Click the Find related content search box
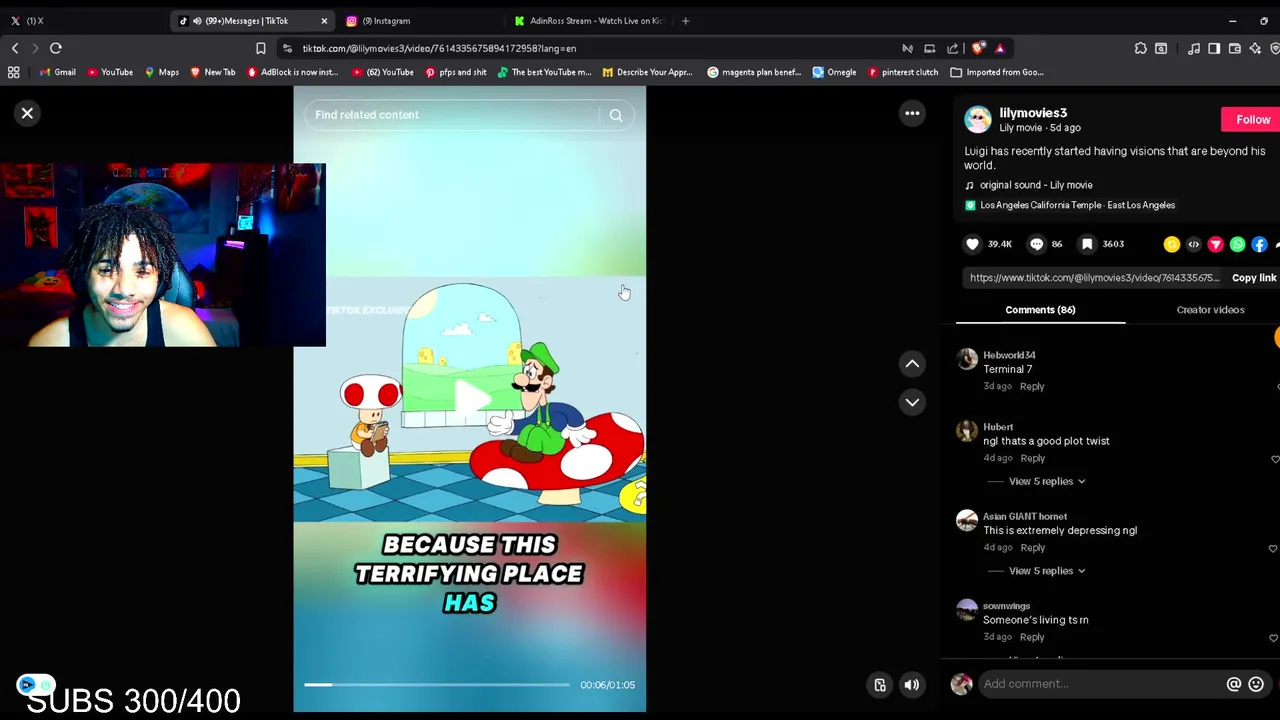 click(x=452, y=115)
